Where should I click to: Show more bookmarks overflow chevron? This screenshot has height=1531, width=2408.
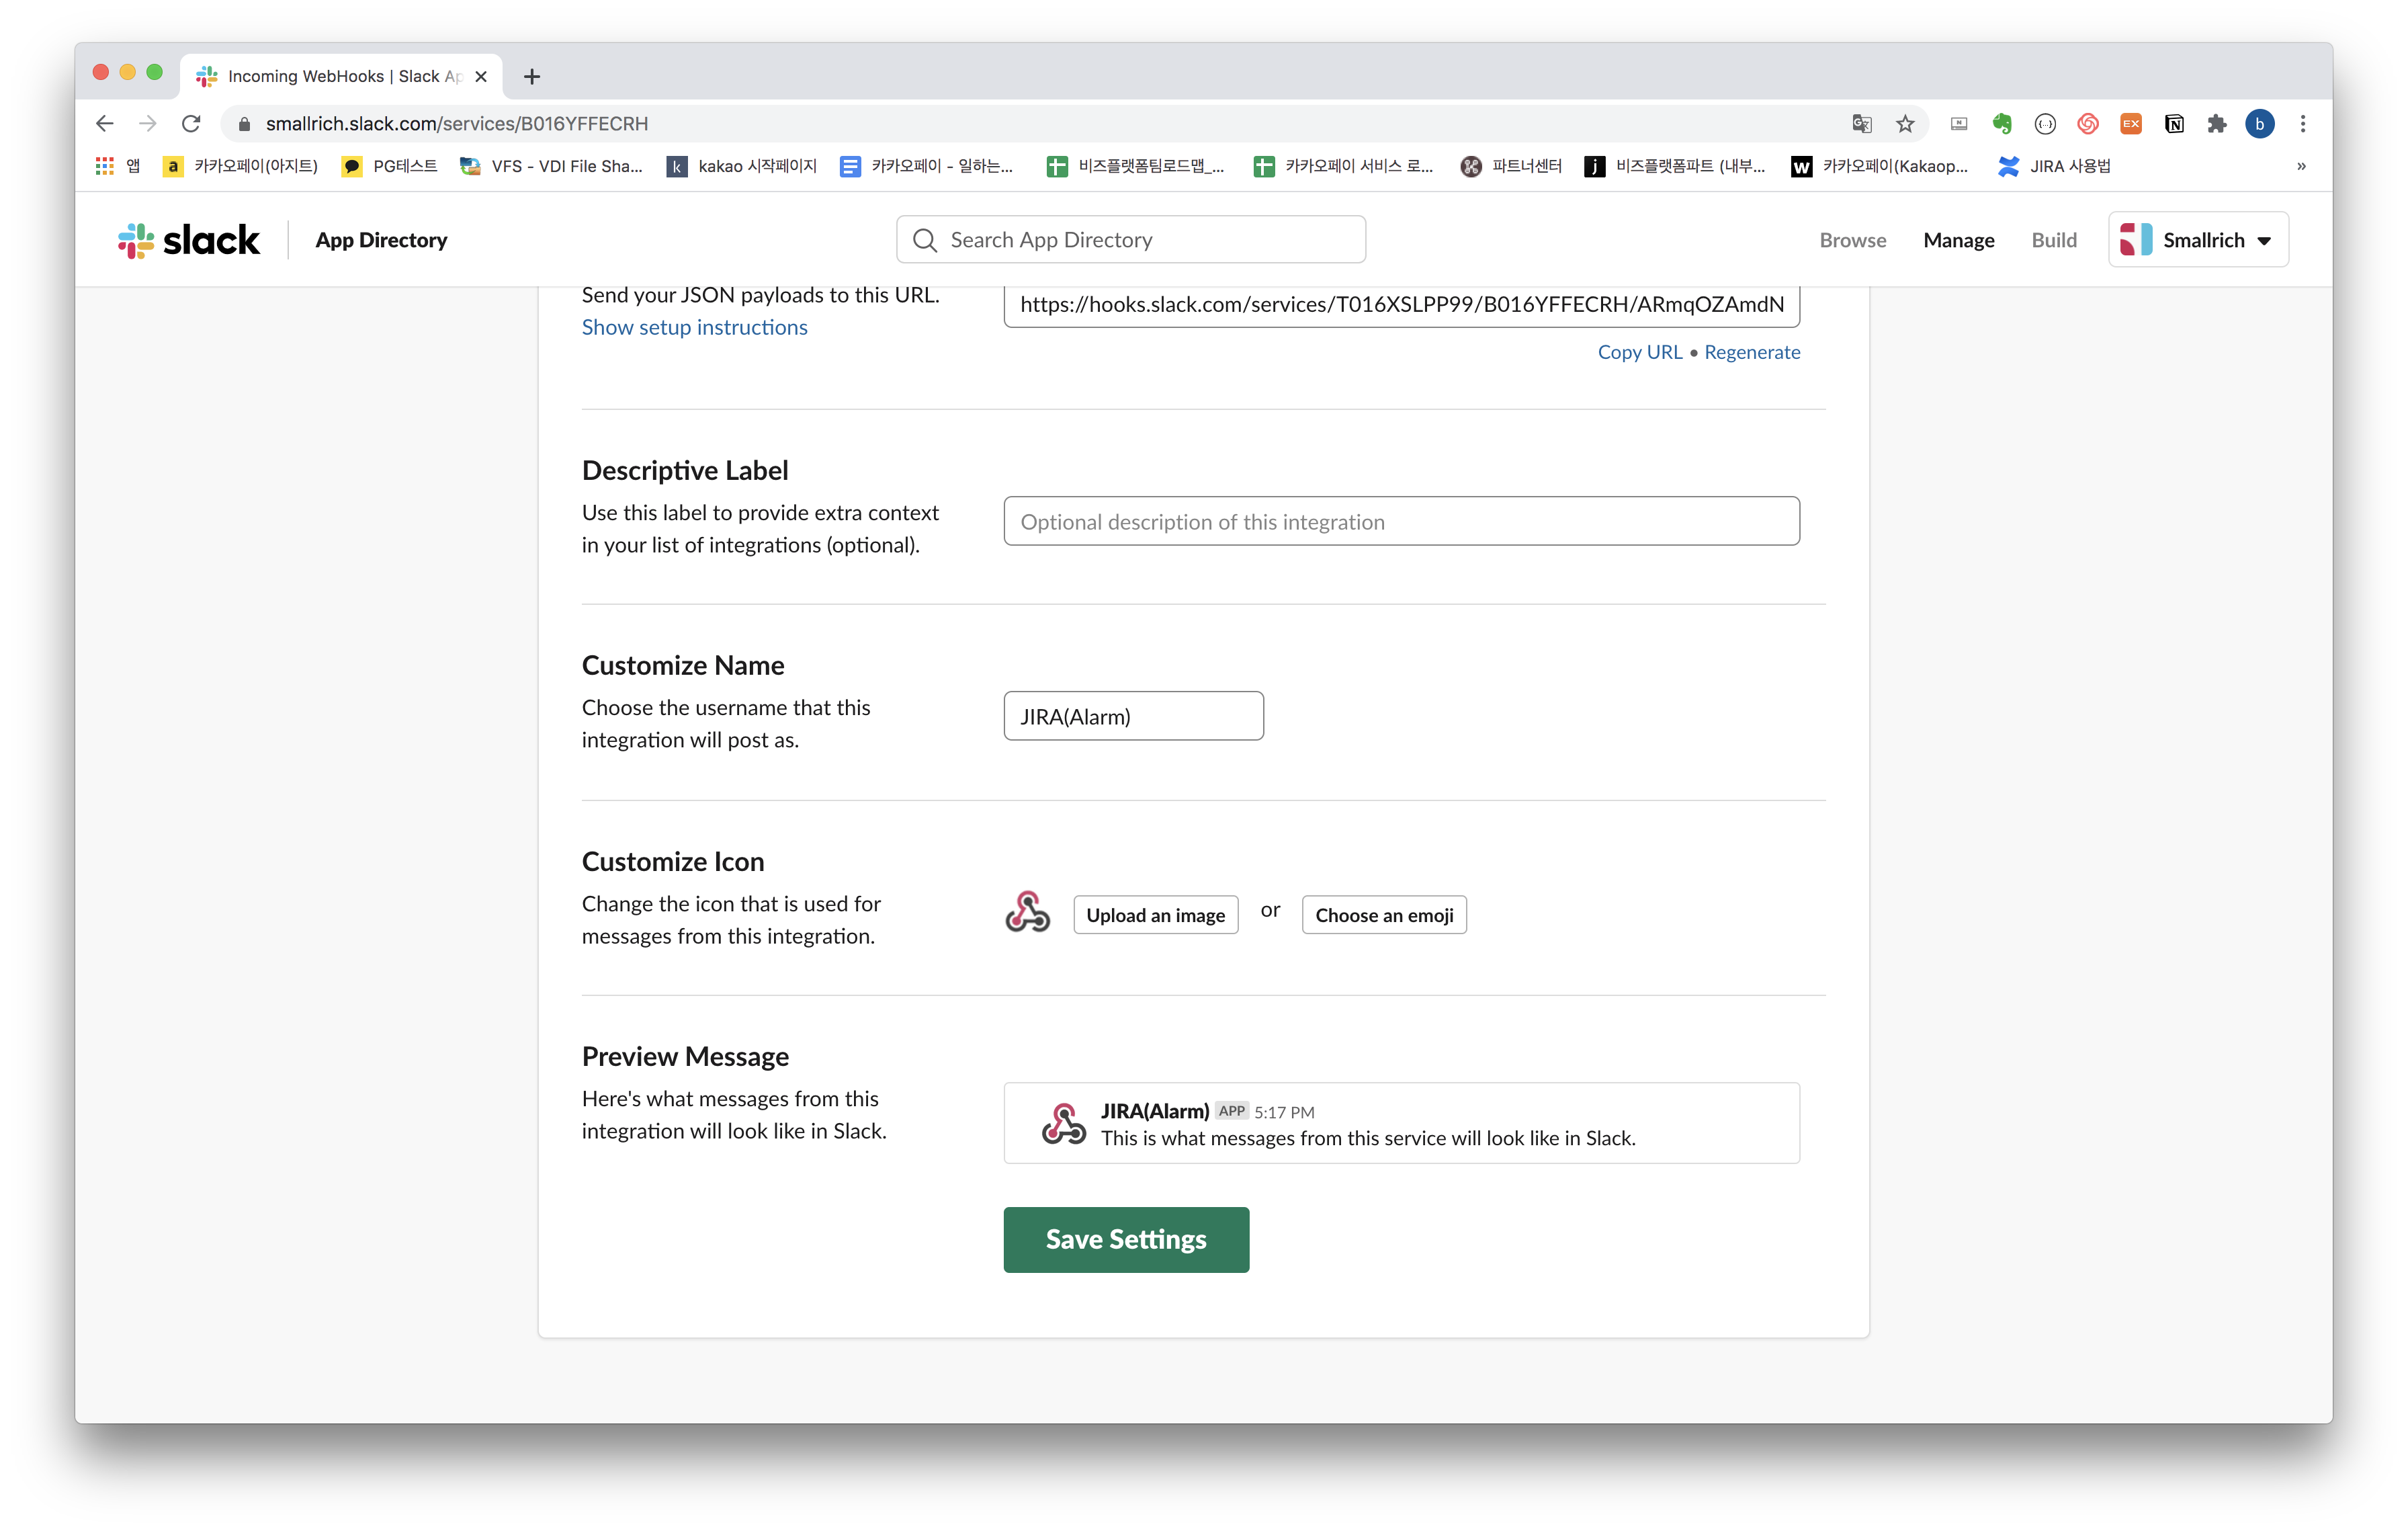pos(2301,166)
